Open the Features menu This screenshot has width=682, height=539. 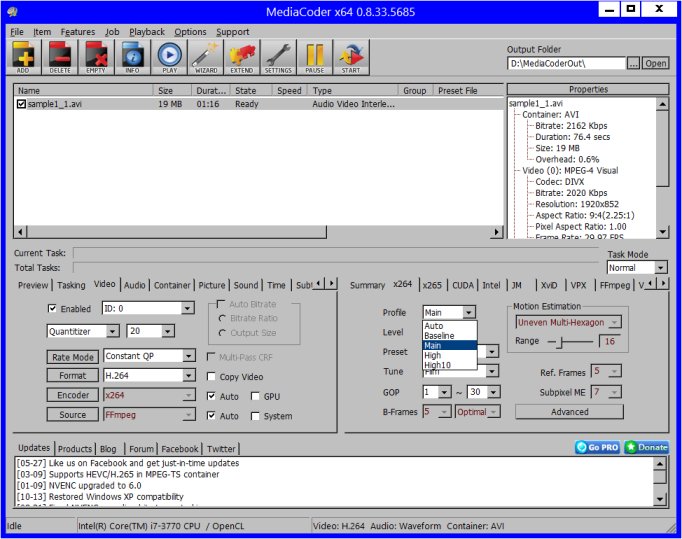point(78,32)
